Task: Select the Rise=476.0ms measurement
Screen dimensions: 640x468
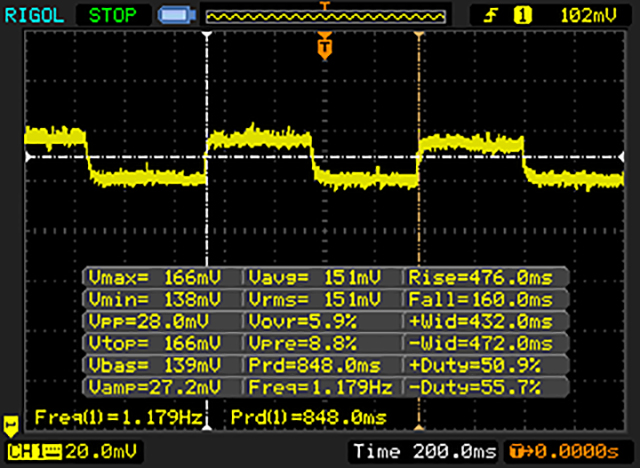Action: click(485, 277)
